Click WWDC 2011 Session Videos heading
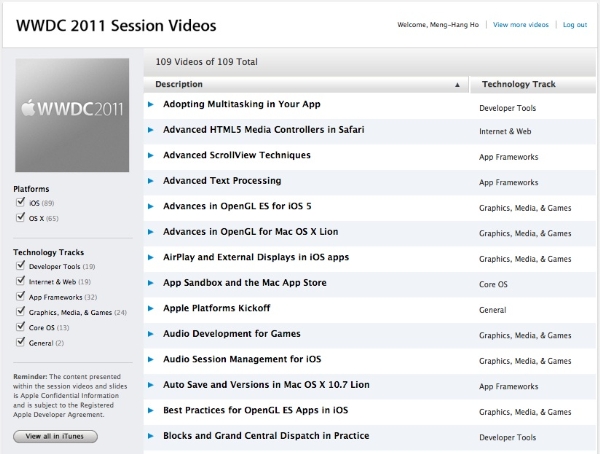Viewport: 600px width, 454px height. tap(116, 26)
